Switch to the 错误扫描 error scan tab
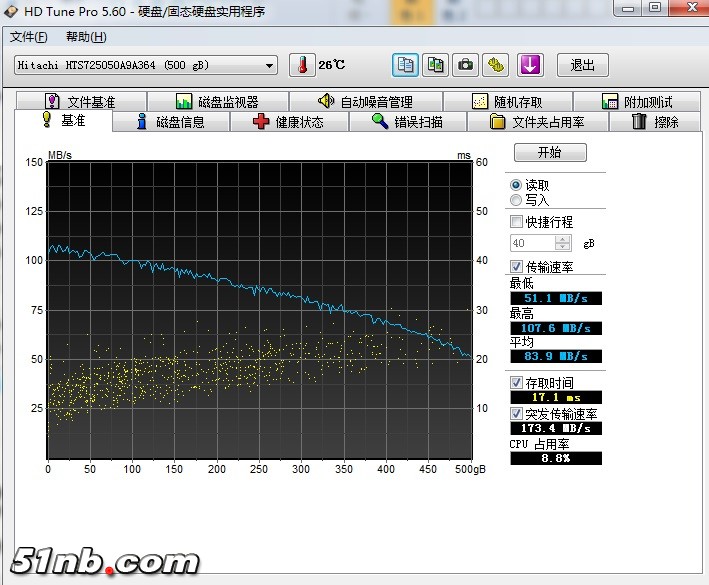 (x=407, y=122)
